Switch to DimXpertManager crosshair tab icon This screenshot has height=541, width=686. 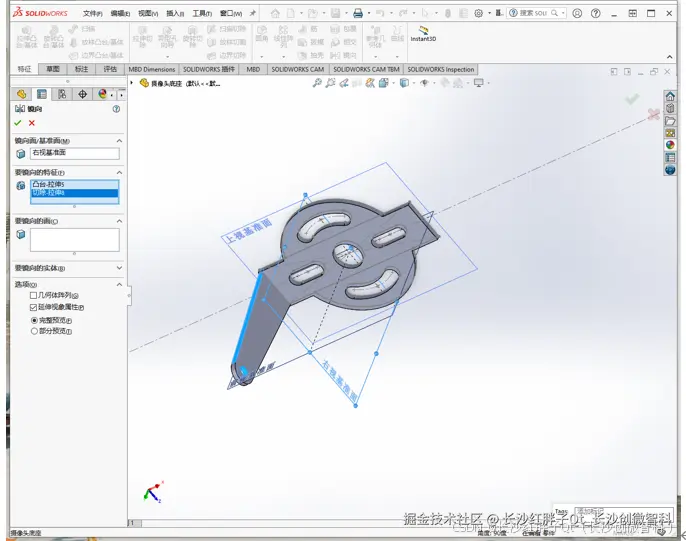[x=82, y=94]
